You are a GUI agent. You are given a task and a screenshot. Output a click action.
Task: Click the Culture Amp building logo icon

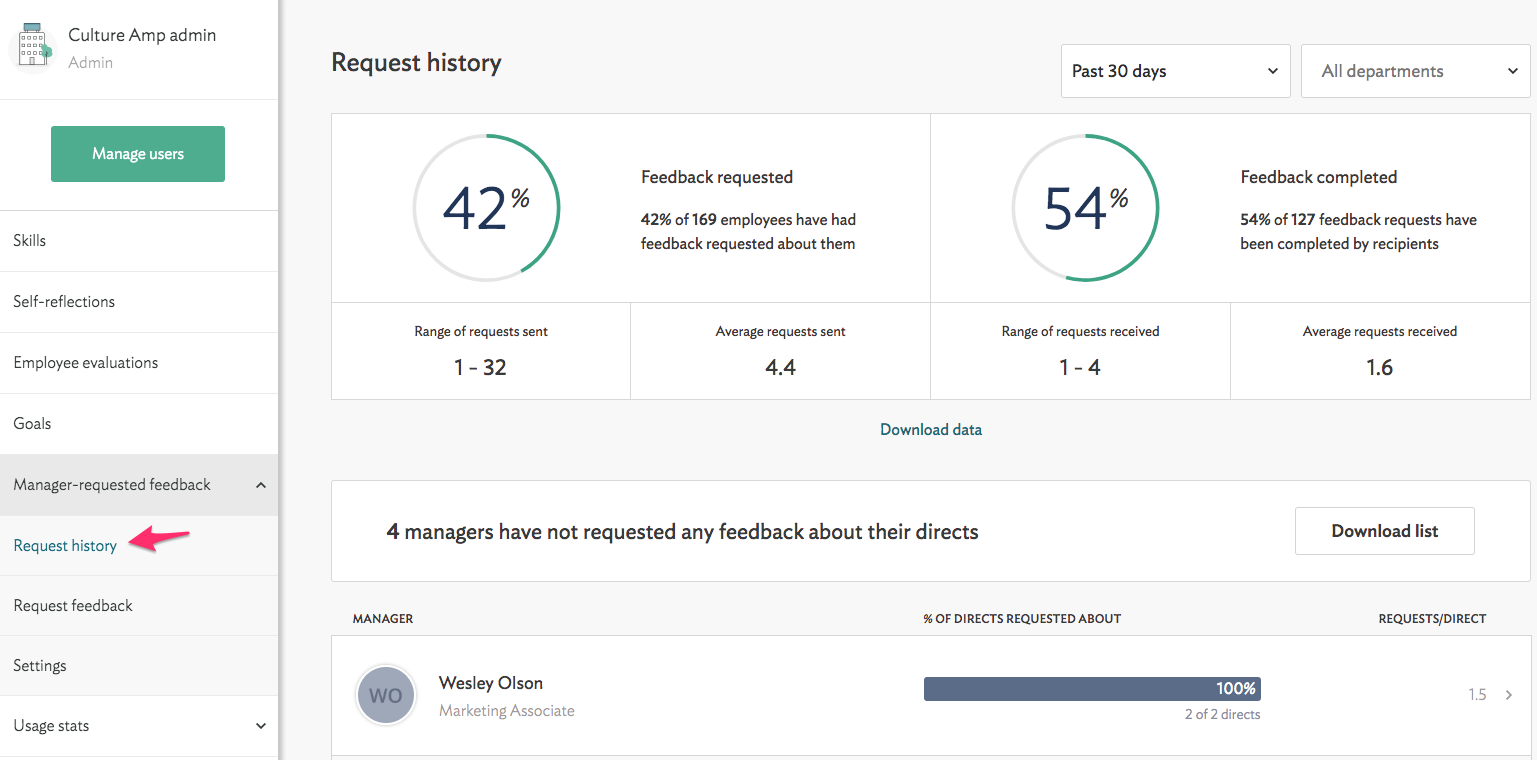click(32, 47)
